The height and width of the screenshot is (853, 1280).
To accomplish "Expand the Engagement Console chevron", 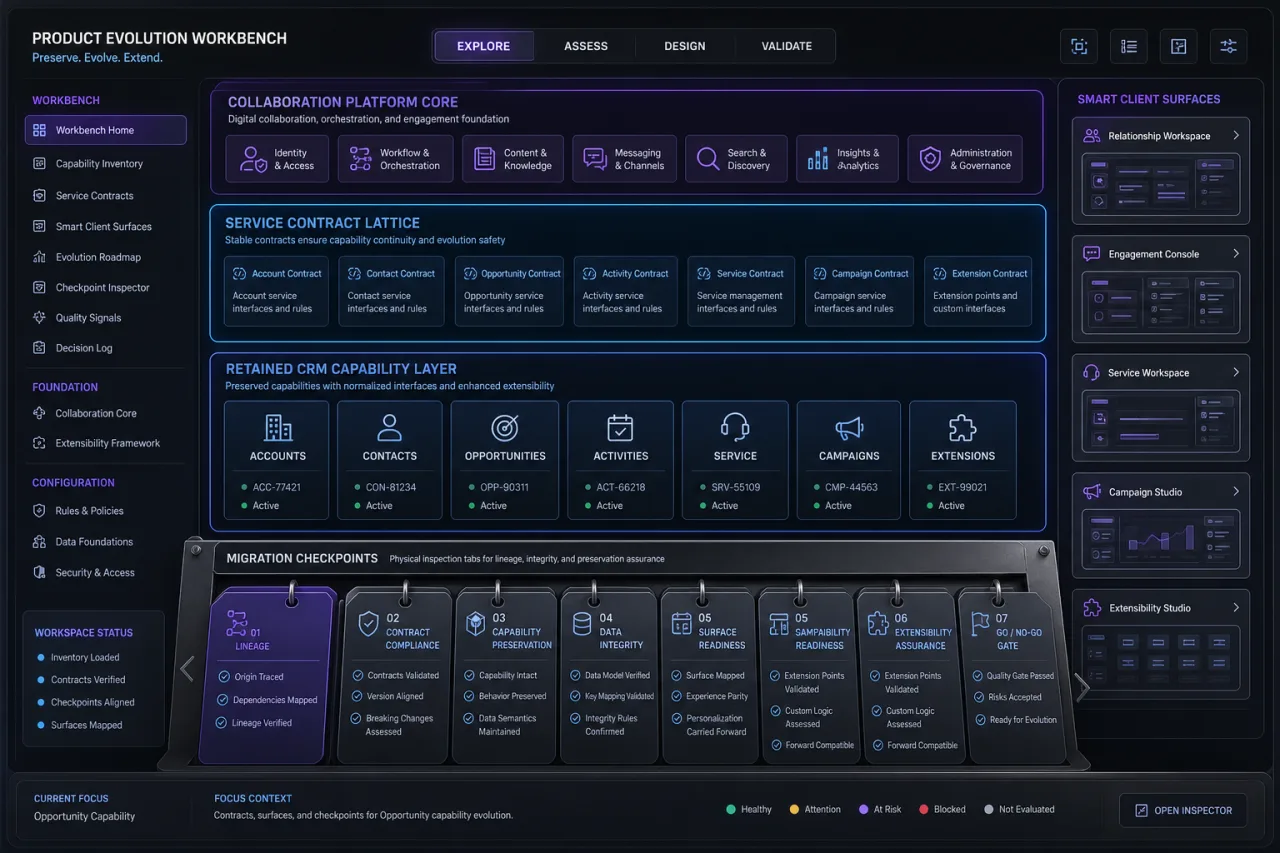I will [1236, 254].
